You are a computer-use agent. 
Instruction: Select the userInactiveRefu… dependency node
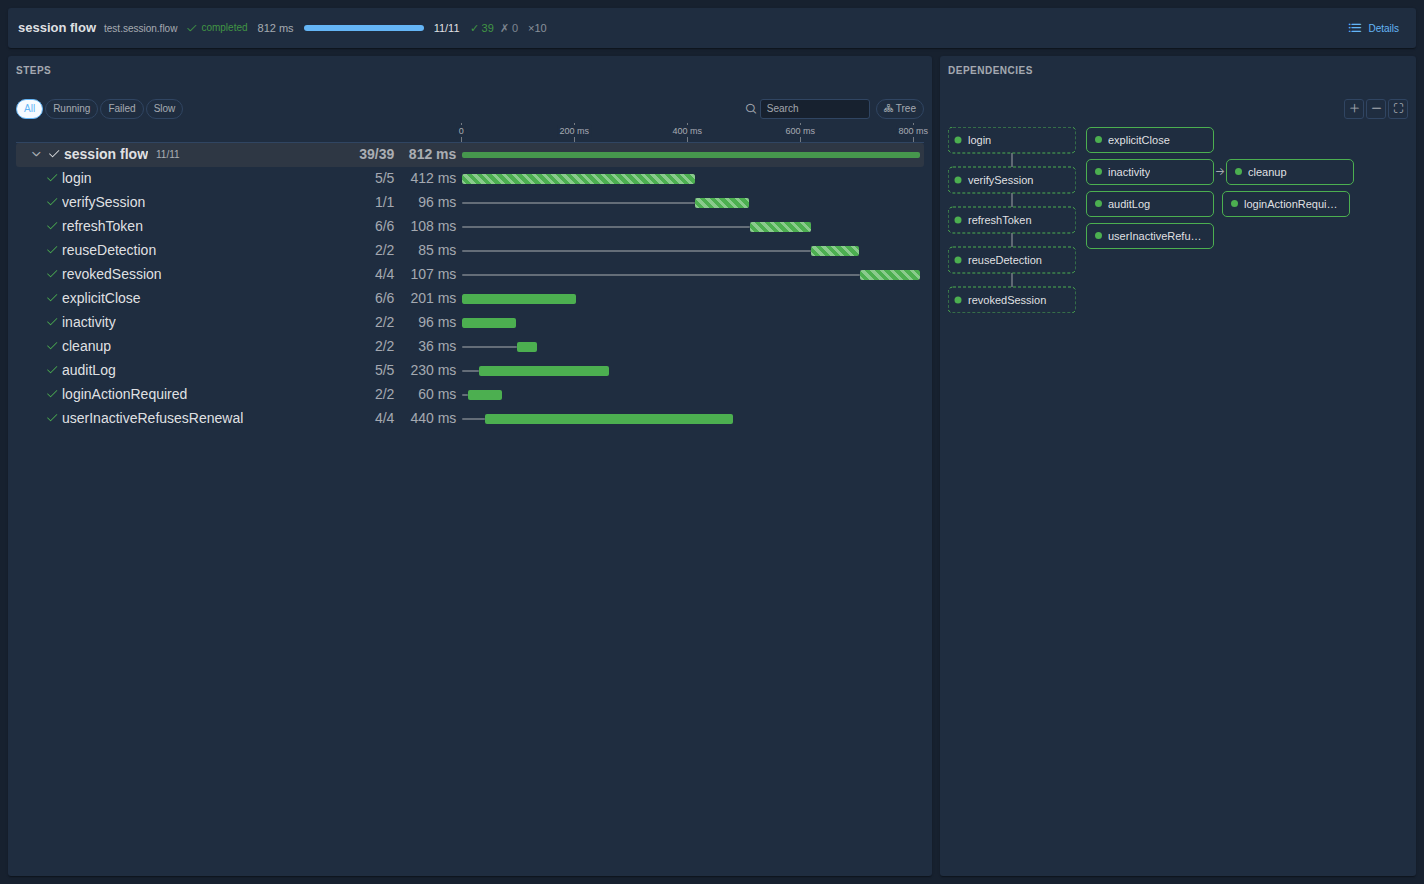click(x=1150, y=236)
